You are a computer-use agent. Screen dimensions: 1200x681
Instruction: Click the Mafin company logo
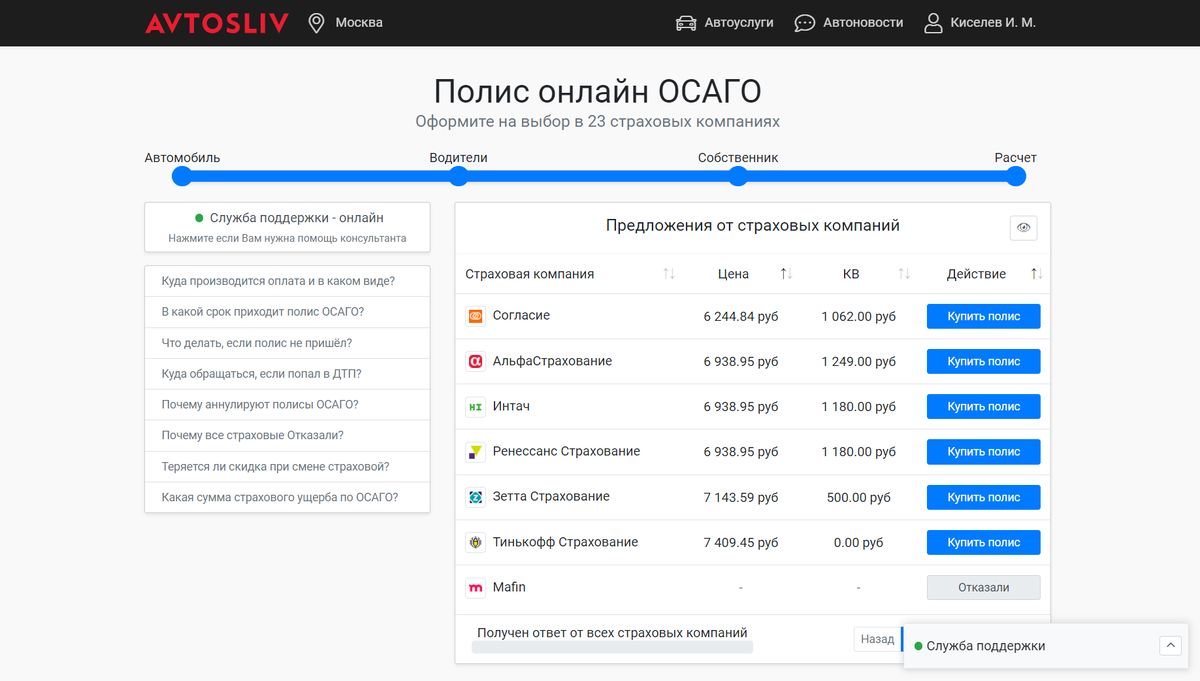475,587
